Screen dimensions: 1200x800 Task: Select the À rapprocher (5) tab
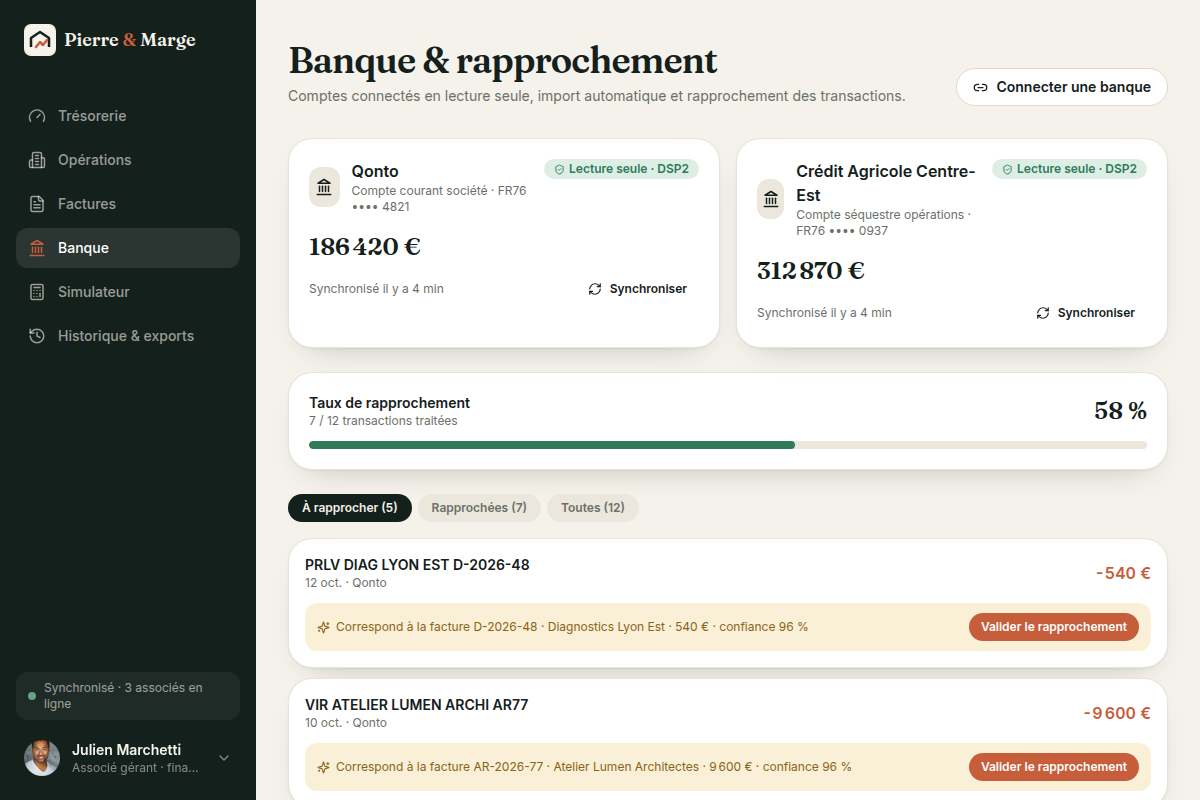[x=350, y=508]
